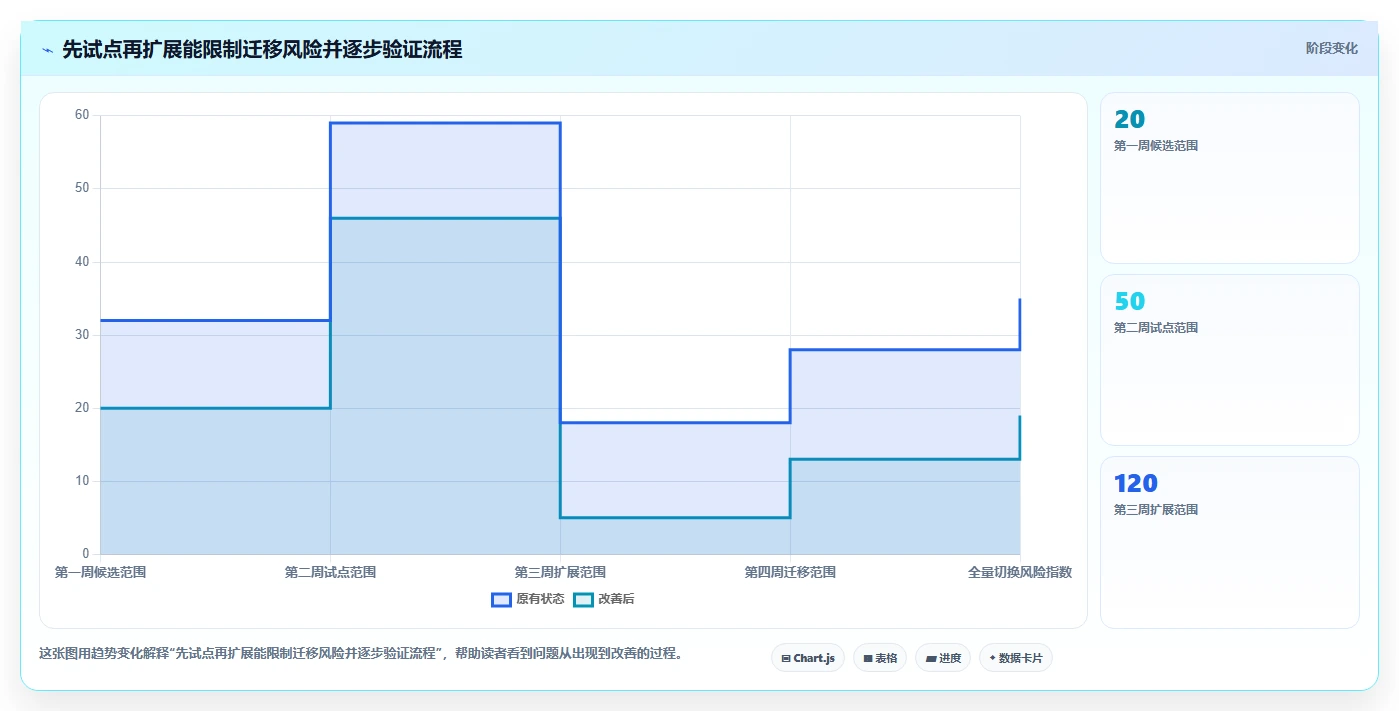
Task: Select the 进度 tag chip
Action: (943, 658)
